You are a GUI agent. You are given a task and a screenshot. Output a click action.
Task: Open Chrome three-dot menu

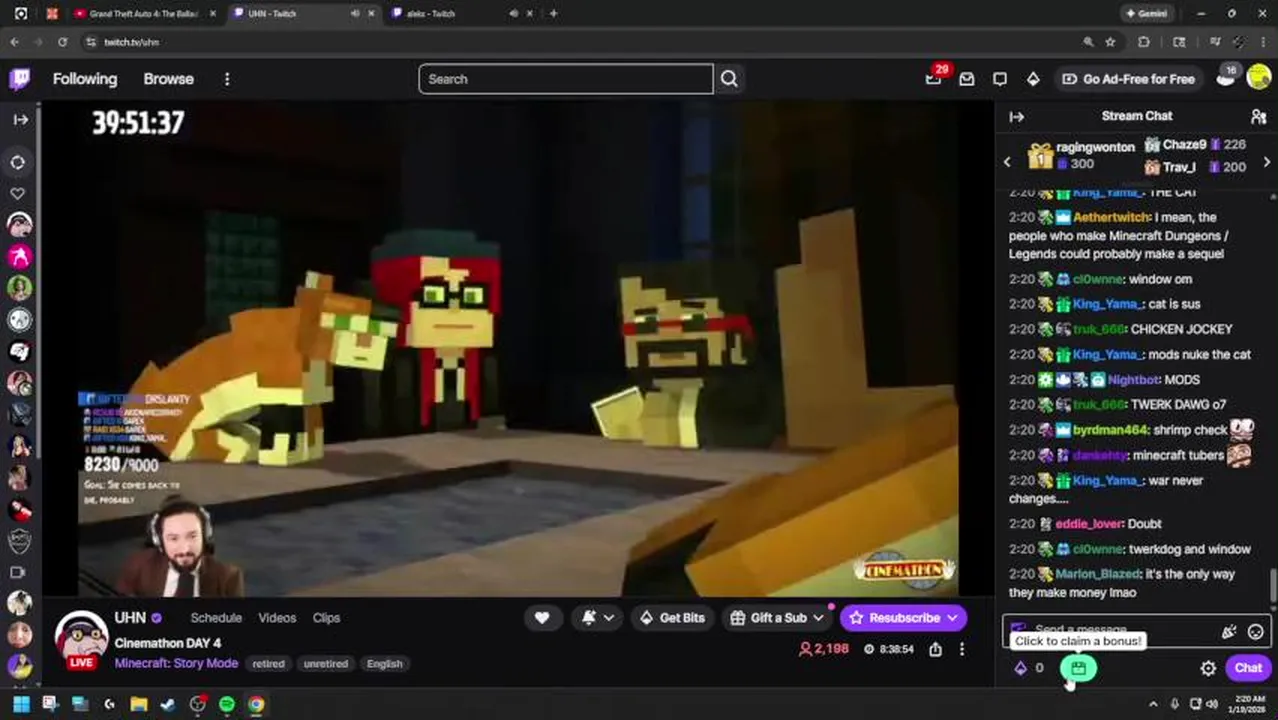[x=1264, y=42]
